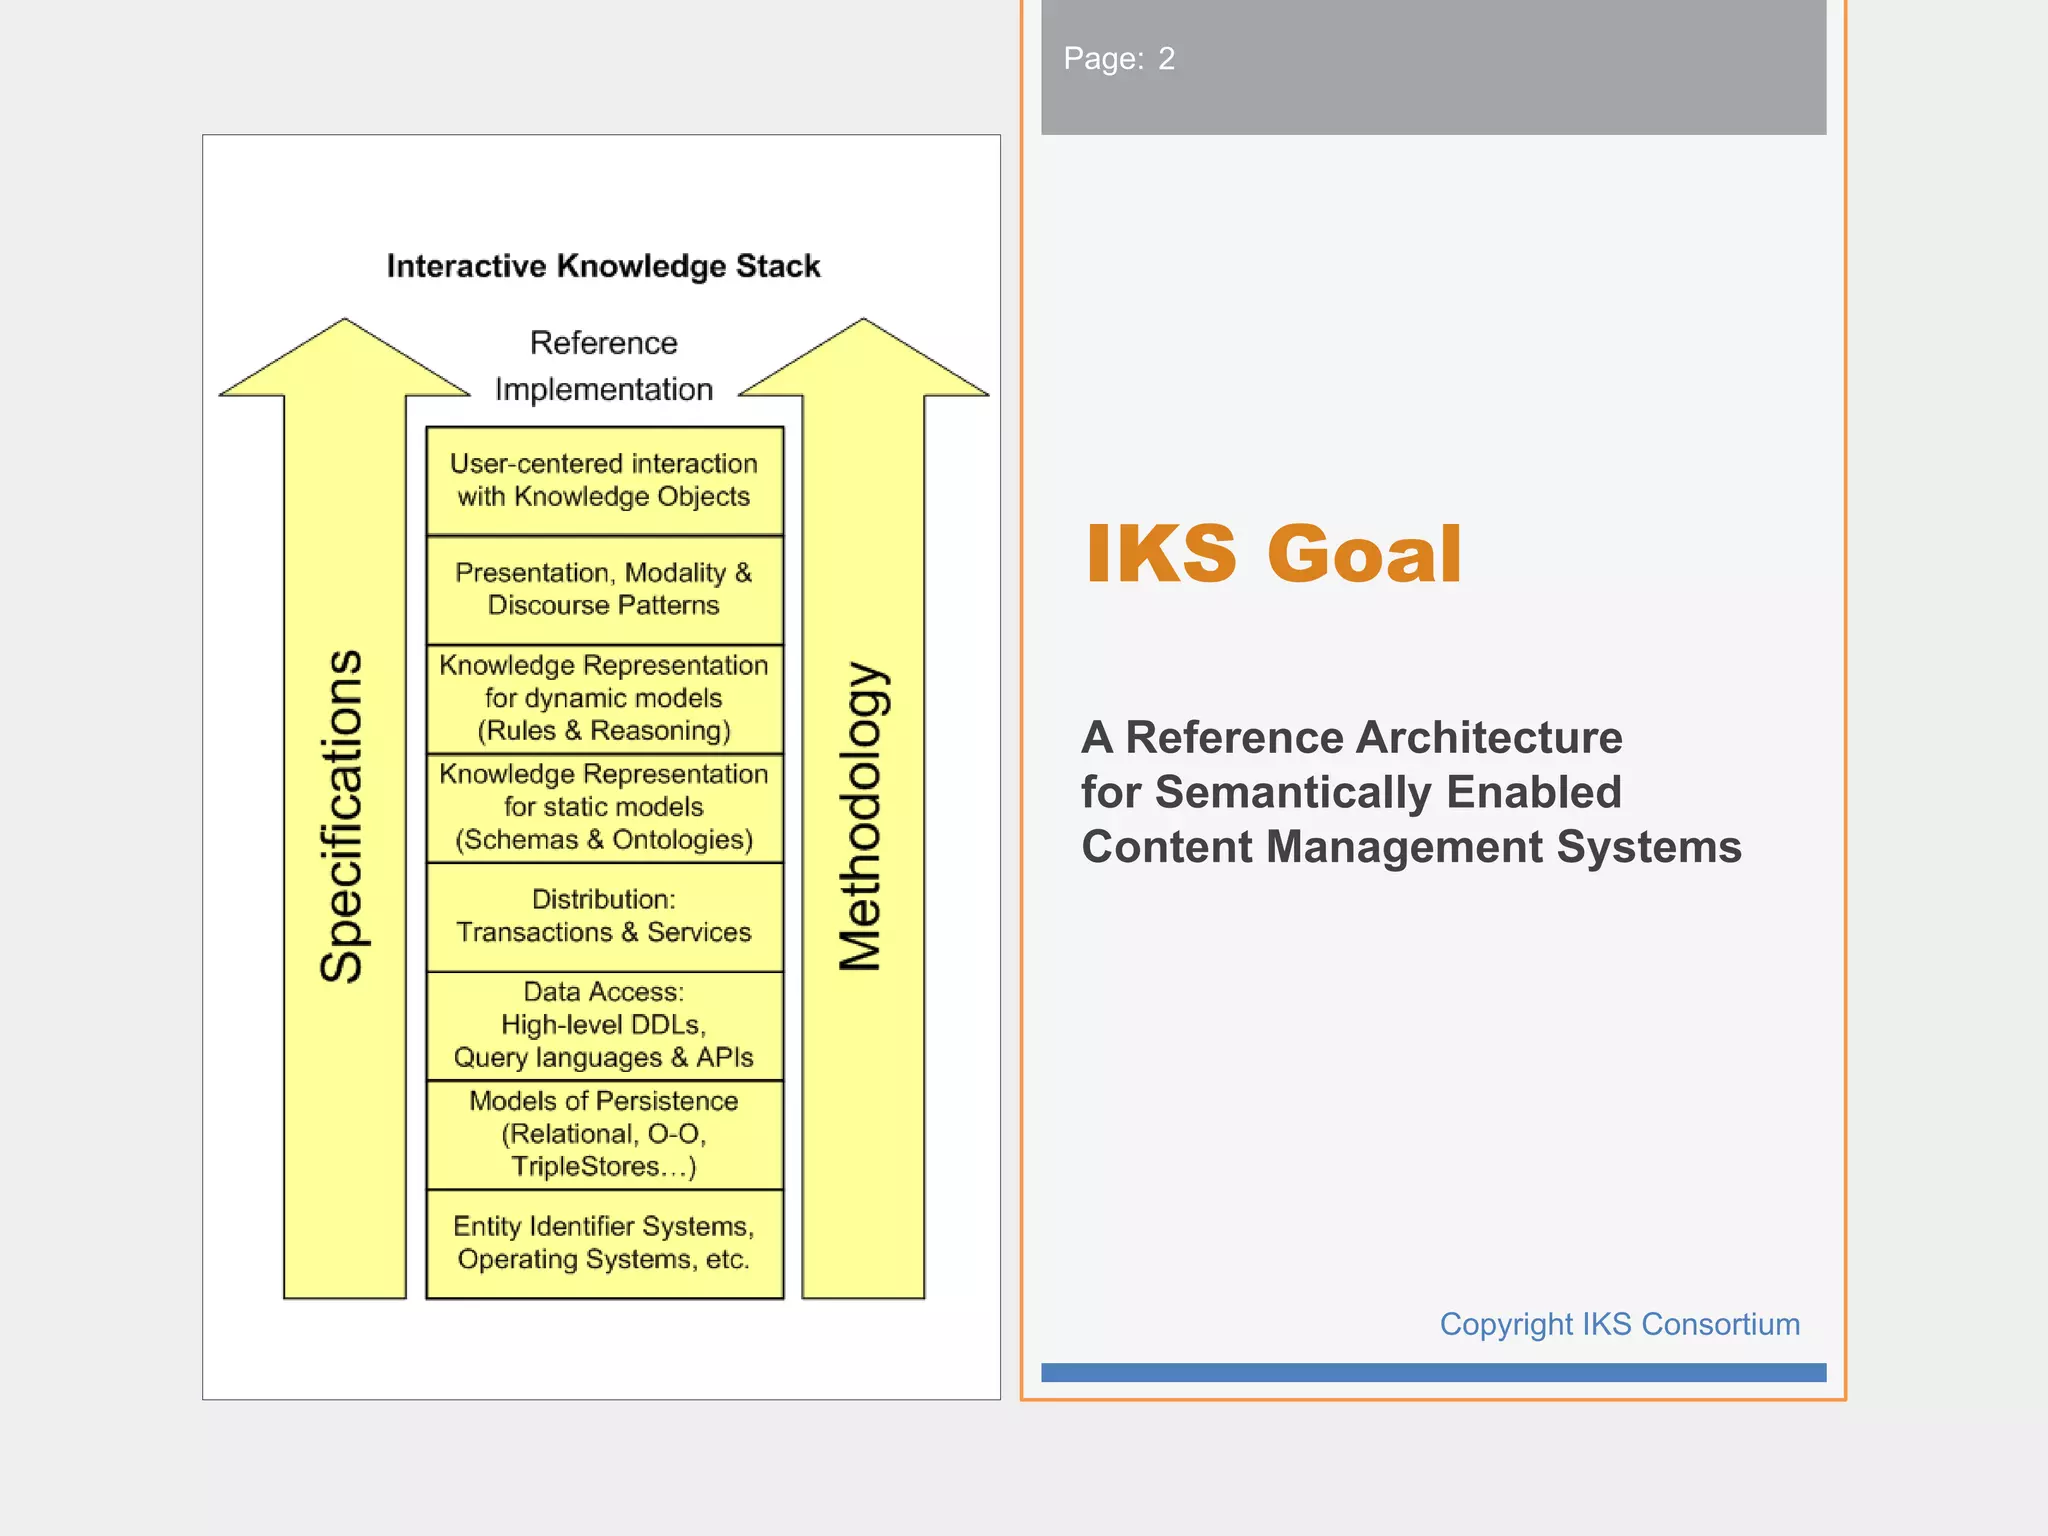Select the Models of Persistence box
The height and width of the screenshot is (1536, 2048).
[x=604, y=1134]
